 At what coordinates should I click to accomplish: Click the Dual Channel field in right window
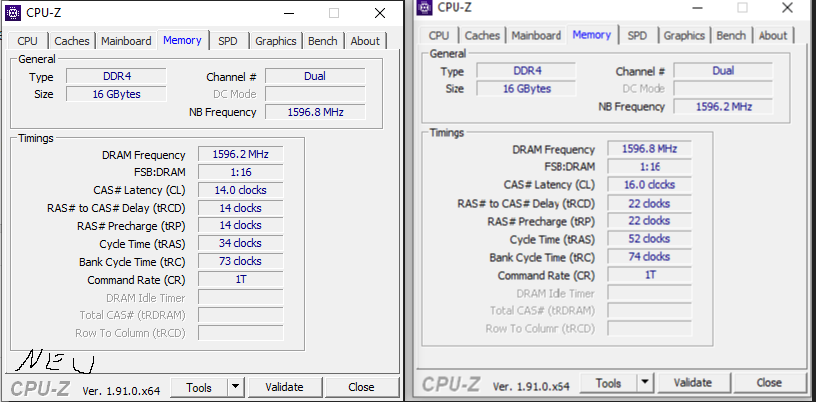[x=723, y=71]
